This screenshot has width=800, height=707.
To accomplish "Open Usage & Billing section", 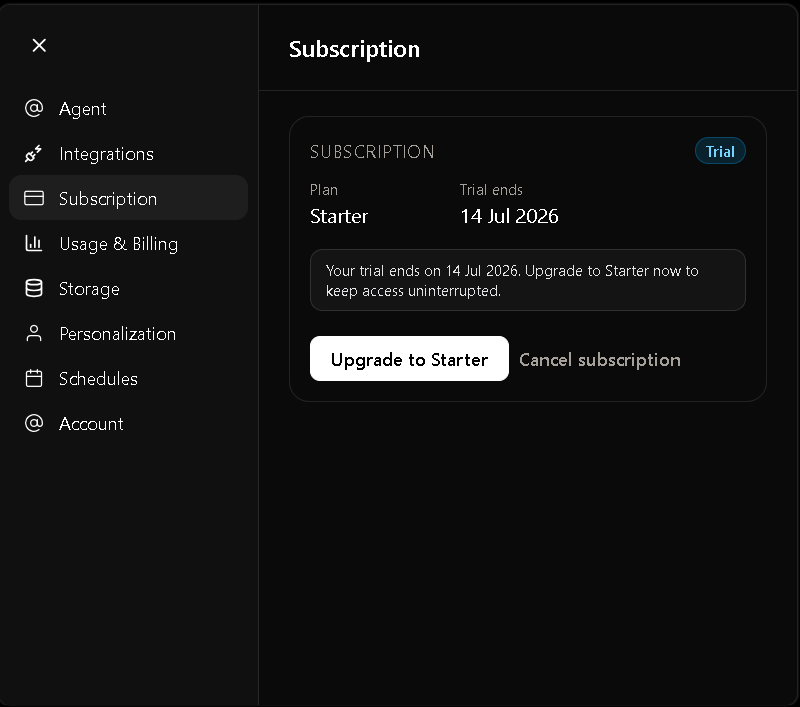I will [129, 243].
